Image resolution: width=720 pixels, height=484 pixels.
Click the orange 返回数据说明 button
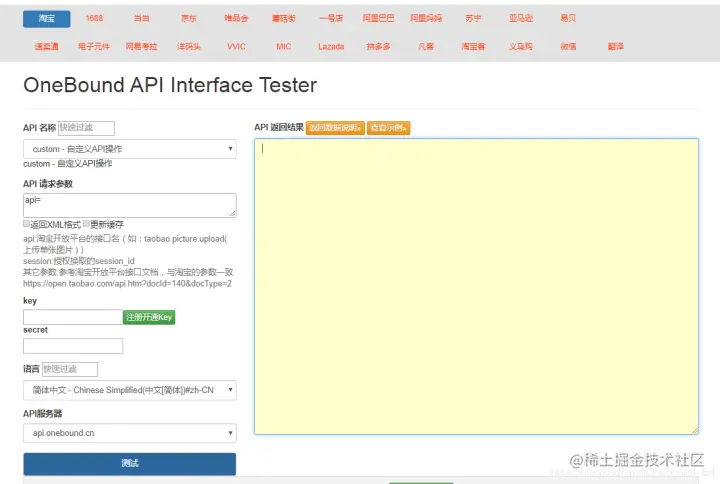click(335, 128)
